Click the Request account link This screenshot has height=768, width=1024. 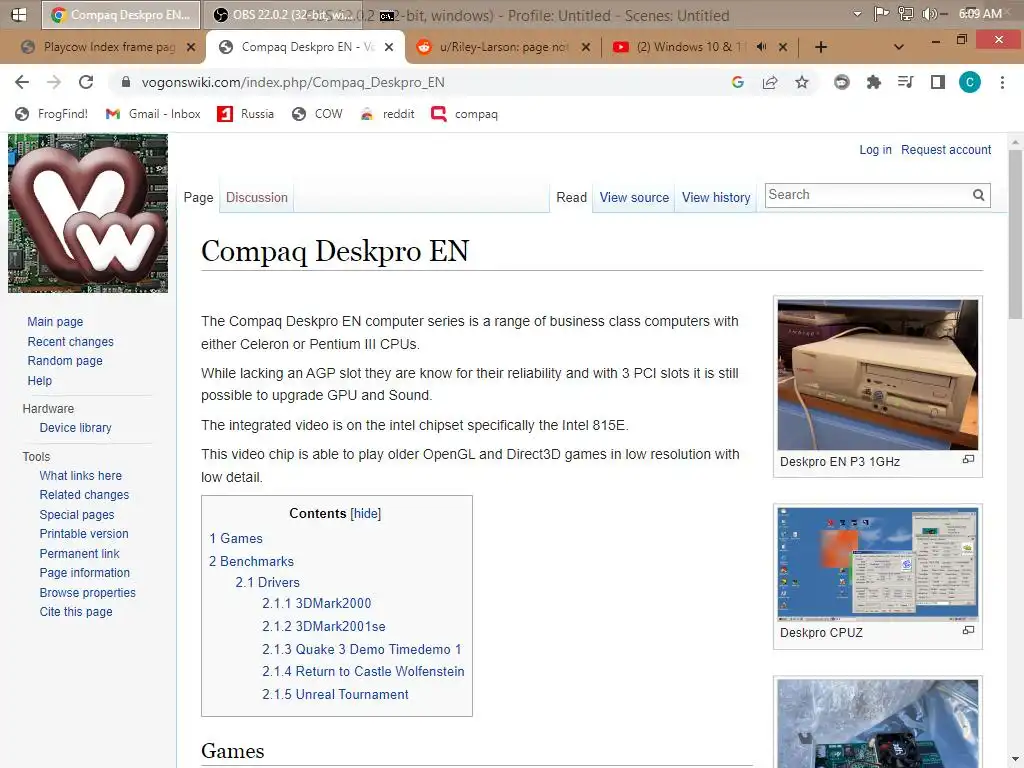tap(946, 150)
